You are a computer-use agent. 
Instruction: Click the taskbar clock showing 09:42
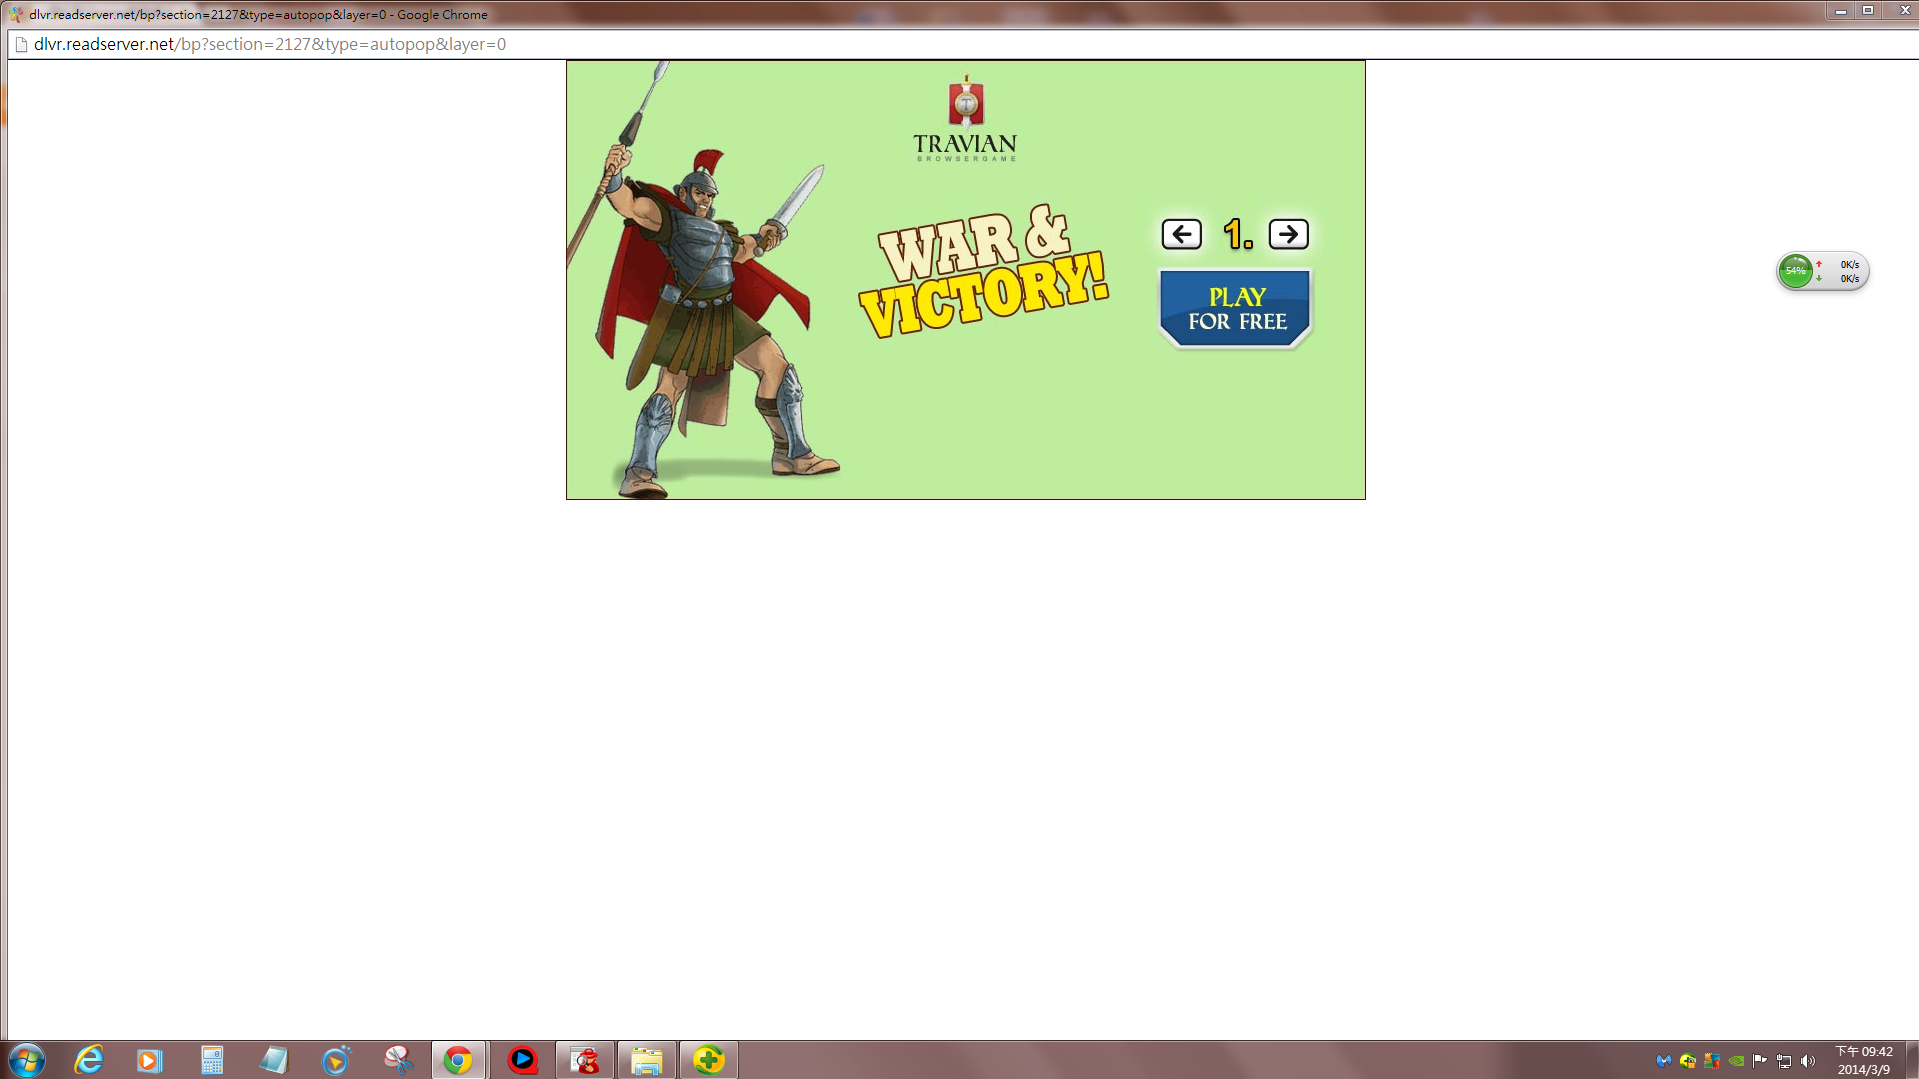pyautogui.click(x=1864, y=1060)
